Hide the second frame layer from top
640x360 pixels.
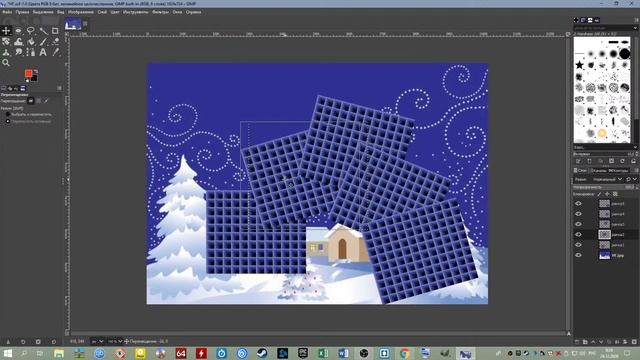click(x=578, y=213)
